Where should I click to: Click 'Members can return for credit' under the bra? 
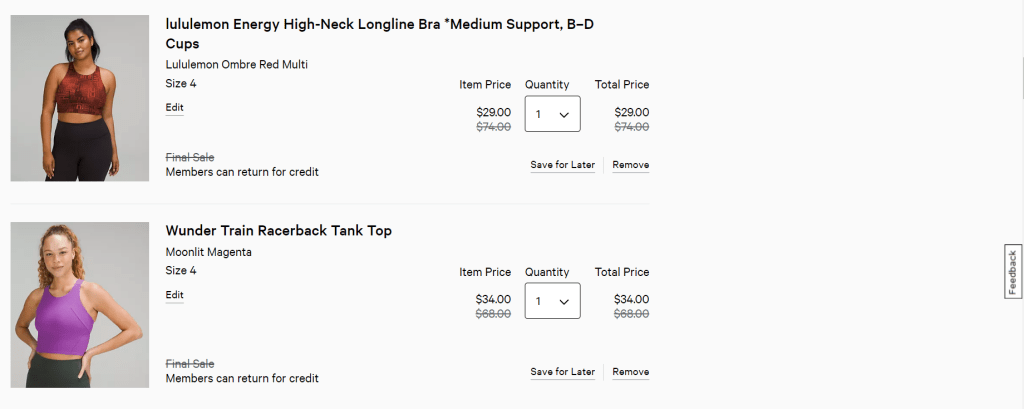tap(241, 172)
